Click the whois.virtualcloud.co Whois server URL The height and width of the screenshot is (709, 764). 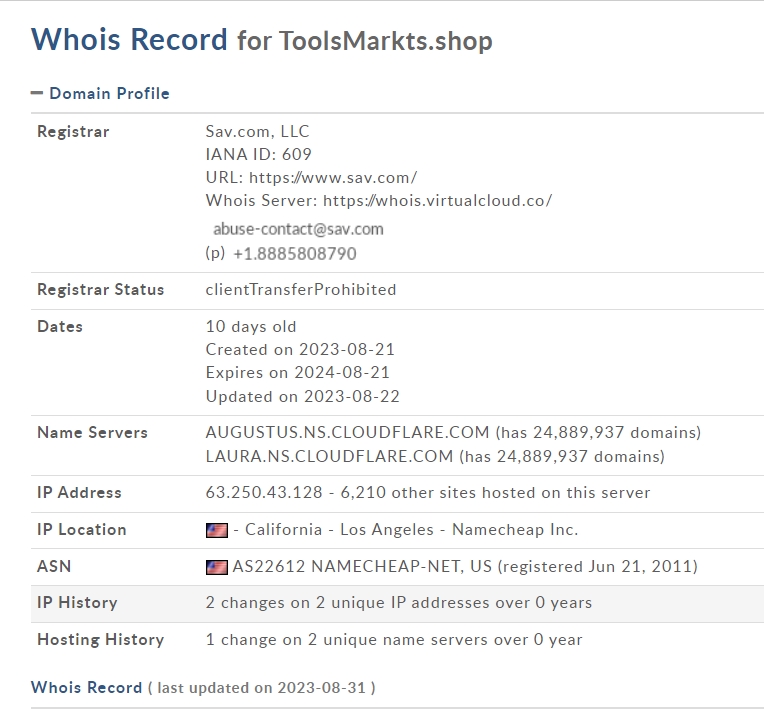point(438,201)
